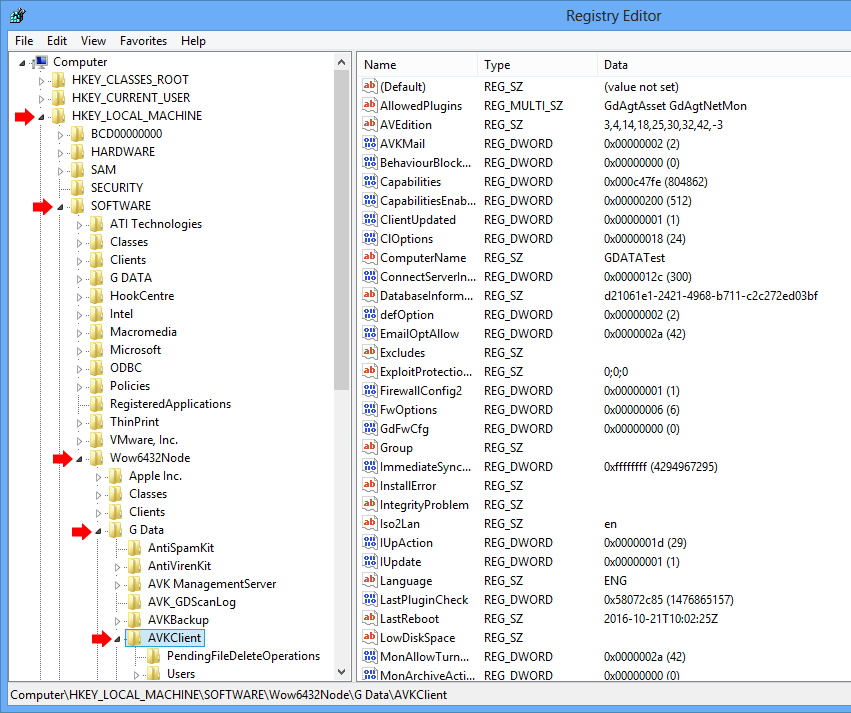The width and height of the screenshot is (851, 713).
Task: Click the Excludes string value icon
Action: tap(370, 352)
